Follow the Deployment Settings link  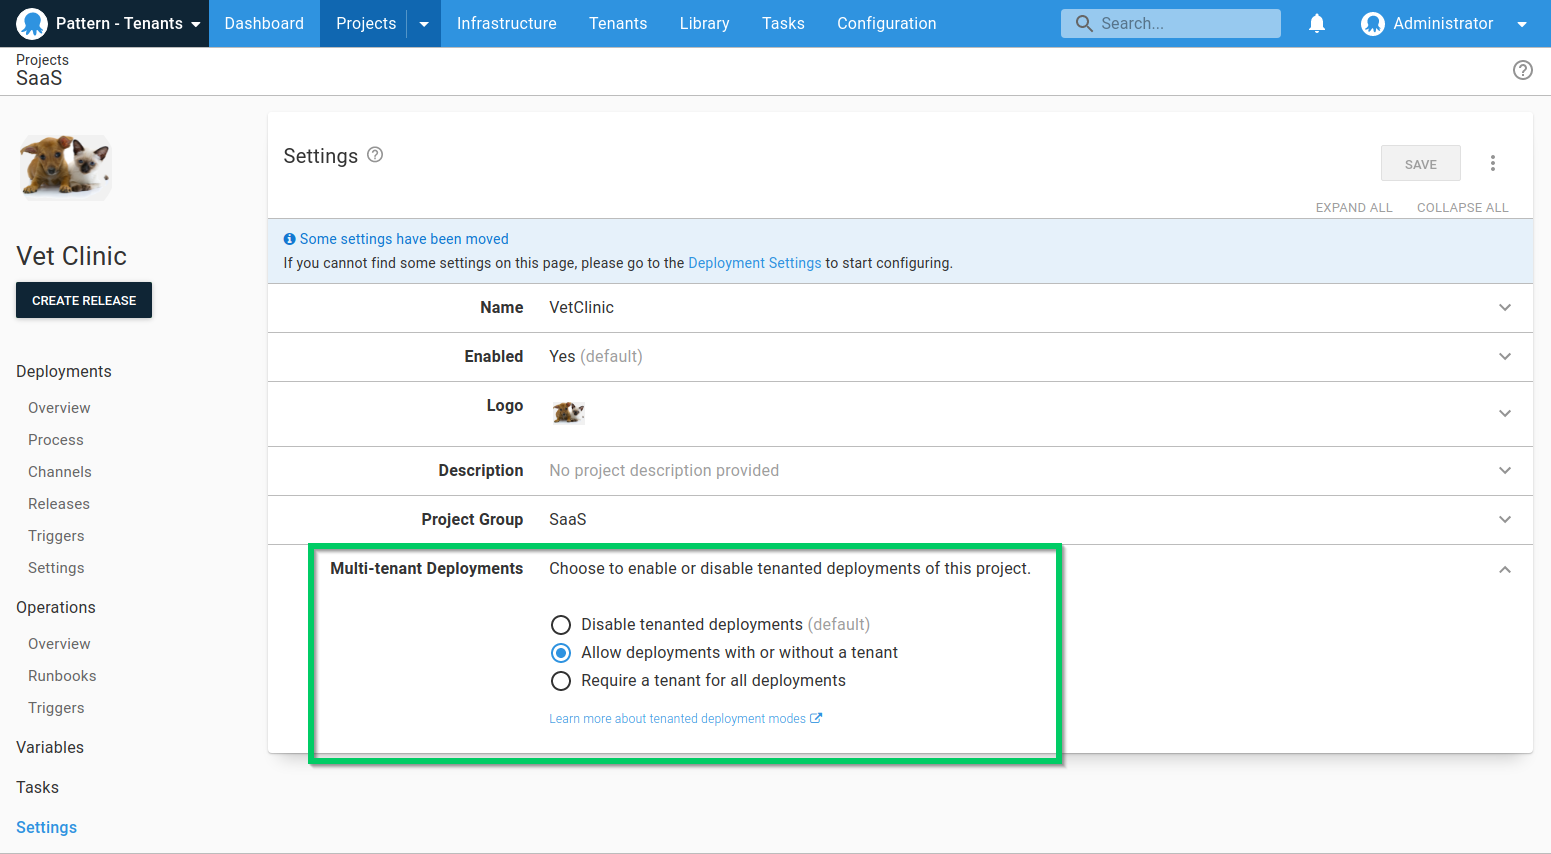(x=754, y=263)
